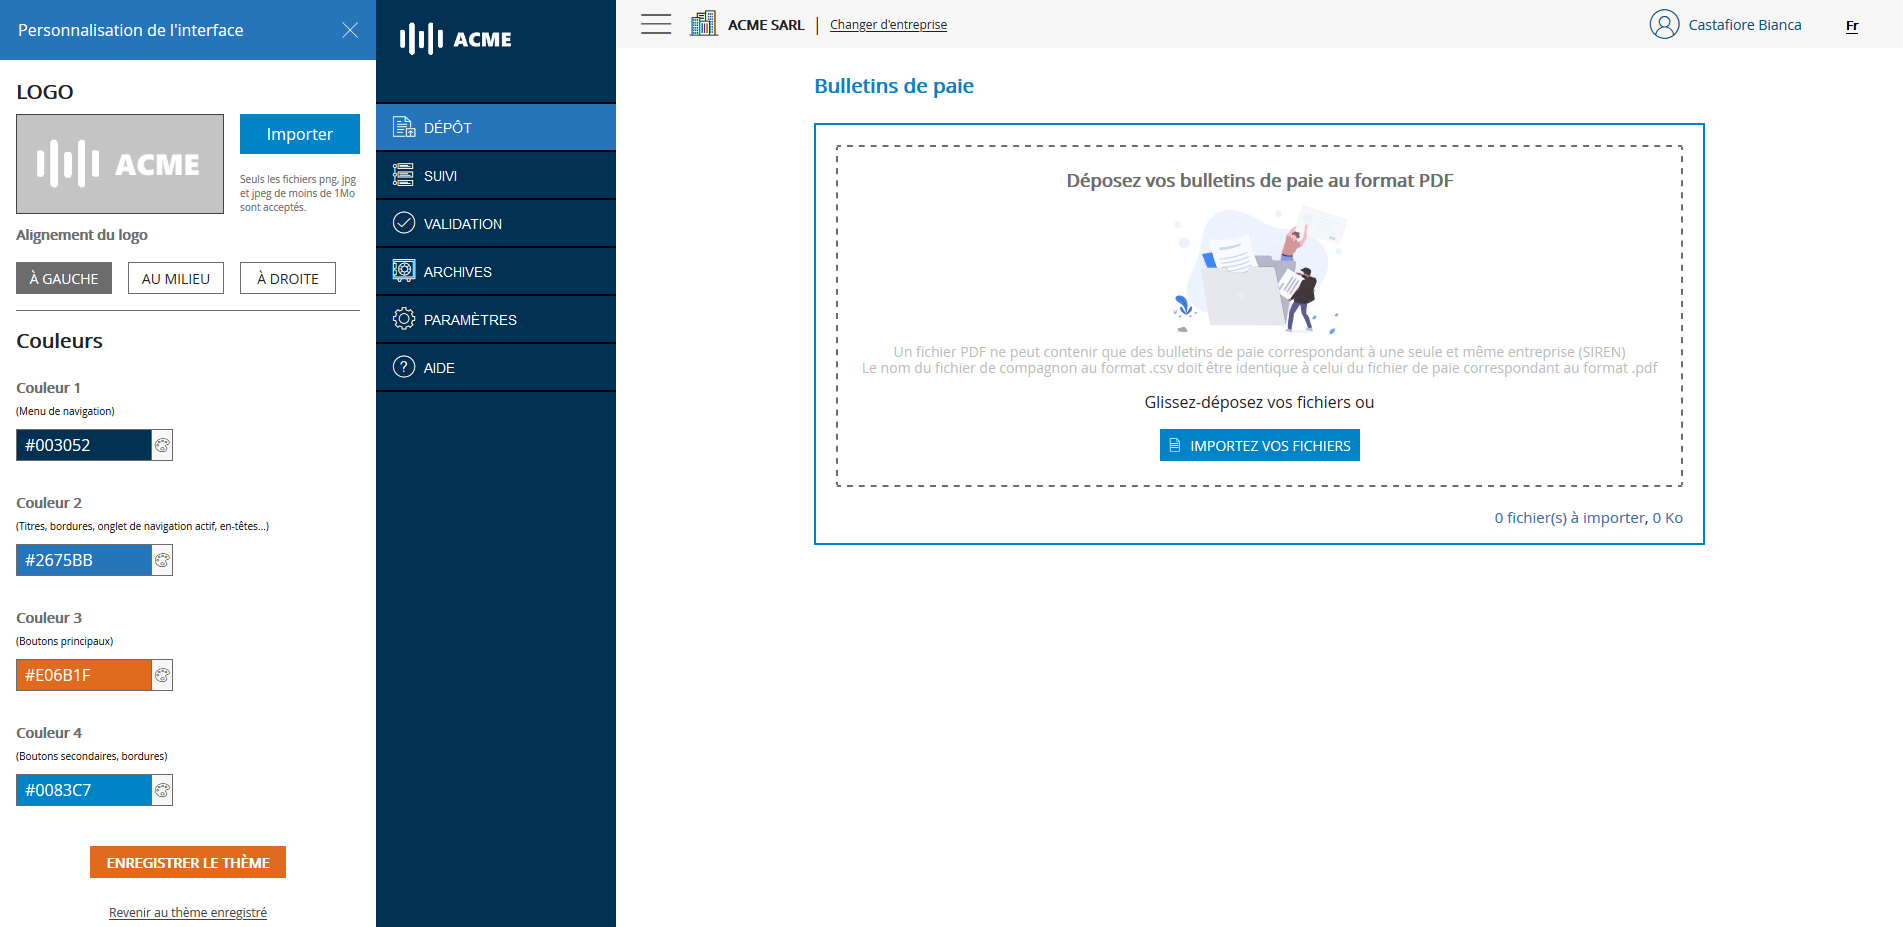
Task: Click the Castafiore Bianca profile icon
Action: (x=1664, y=24)
